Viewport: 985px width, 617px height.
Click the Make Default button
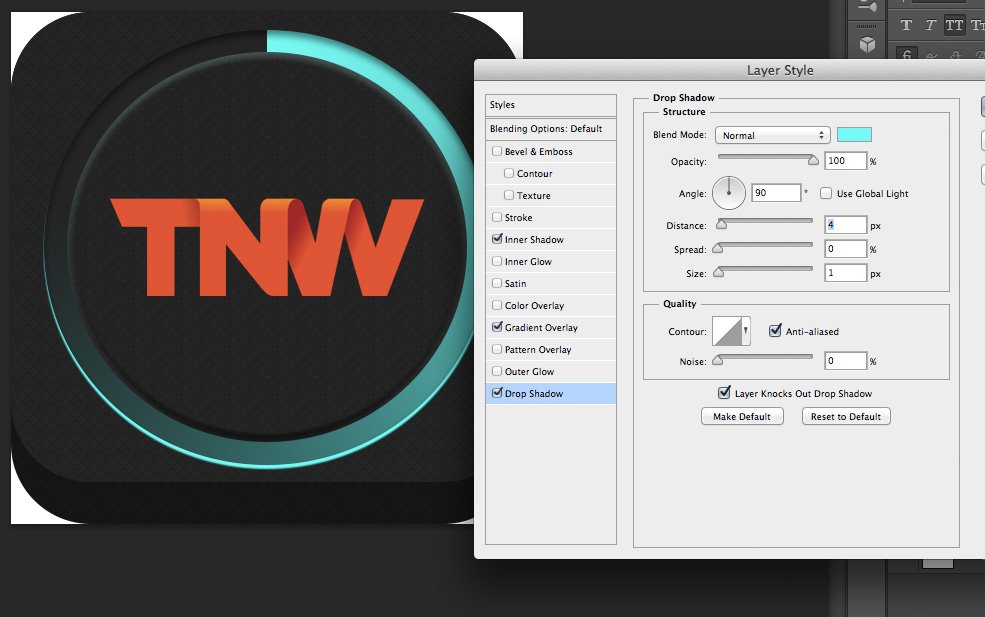(742, 417)
